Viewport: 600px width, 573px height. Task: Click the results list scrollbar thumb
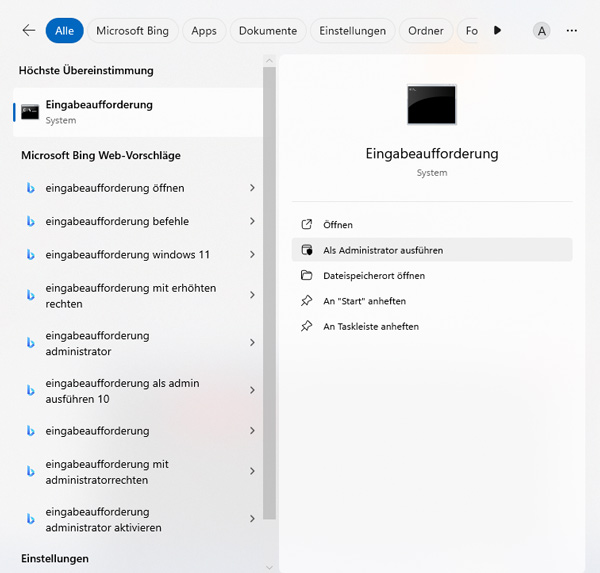(x=269, y=293)
